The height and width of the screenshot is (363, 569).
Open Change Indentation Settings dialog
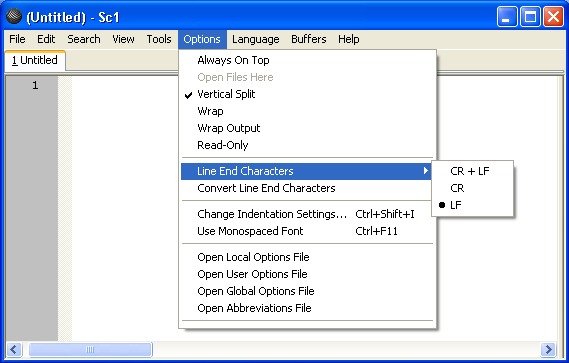pos(308,214)
